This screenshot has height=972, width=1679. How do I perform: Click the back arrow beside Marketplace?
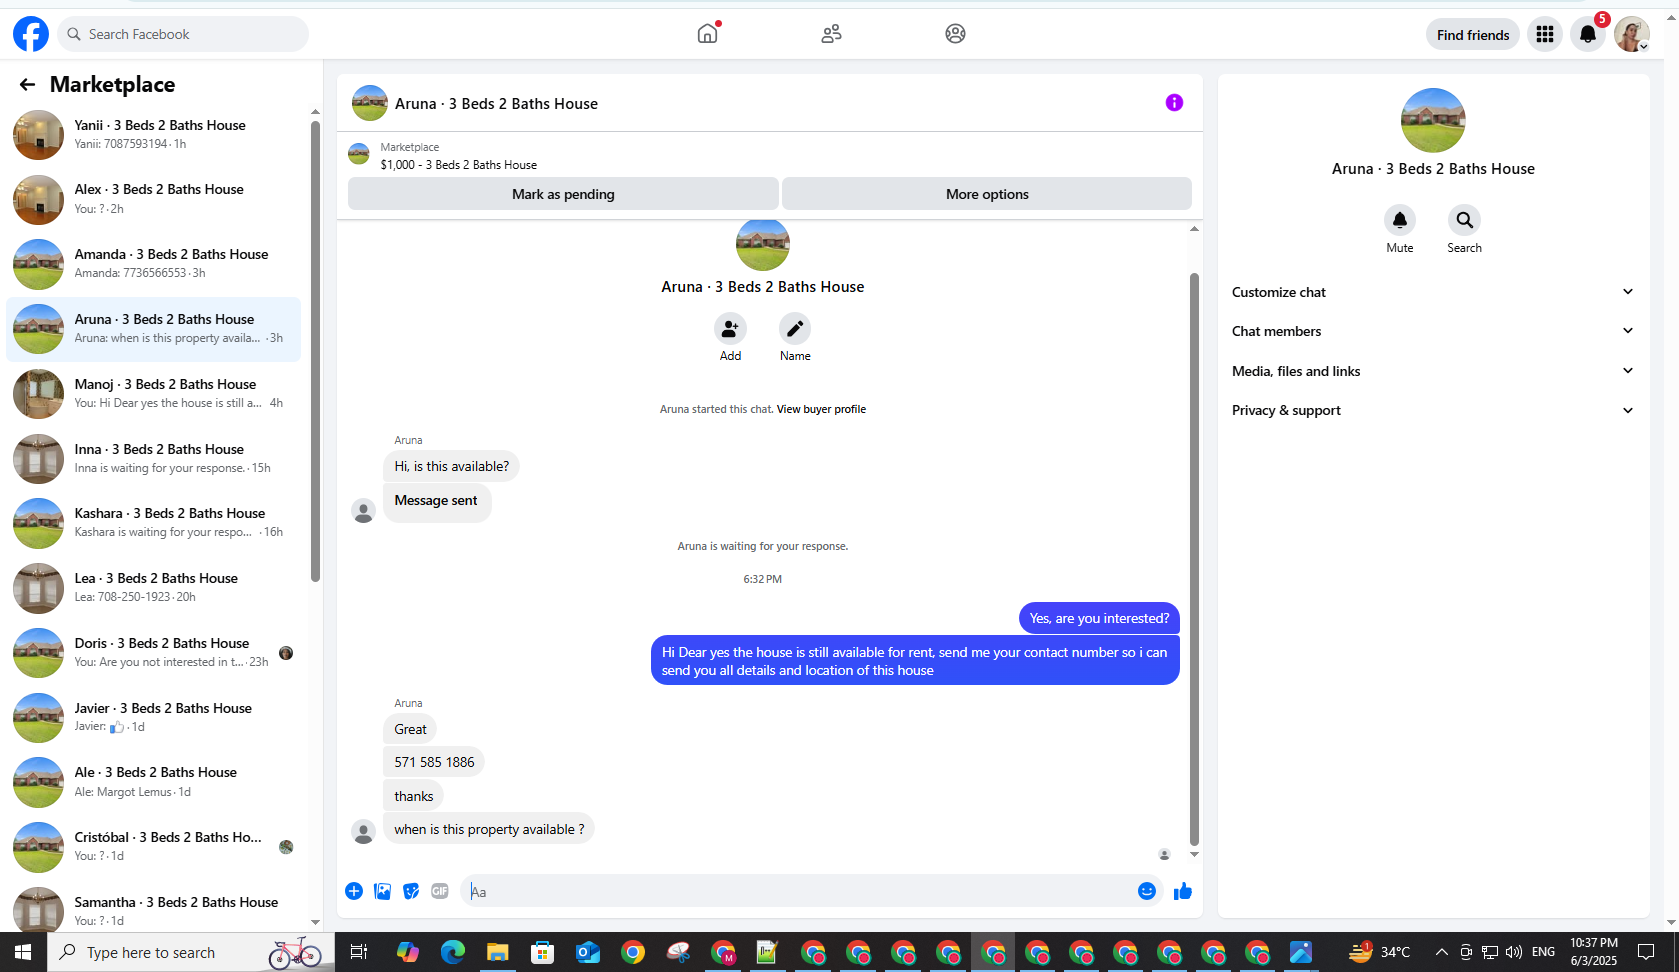point(27,85)
